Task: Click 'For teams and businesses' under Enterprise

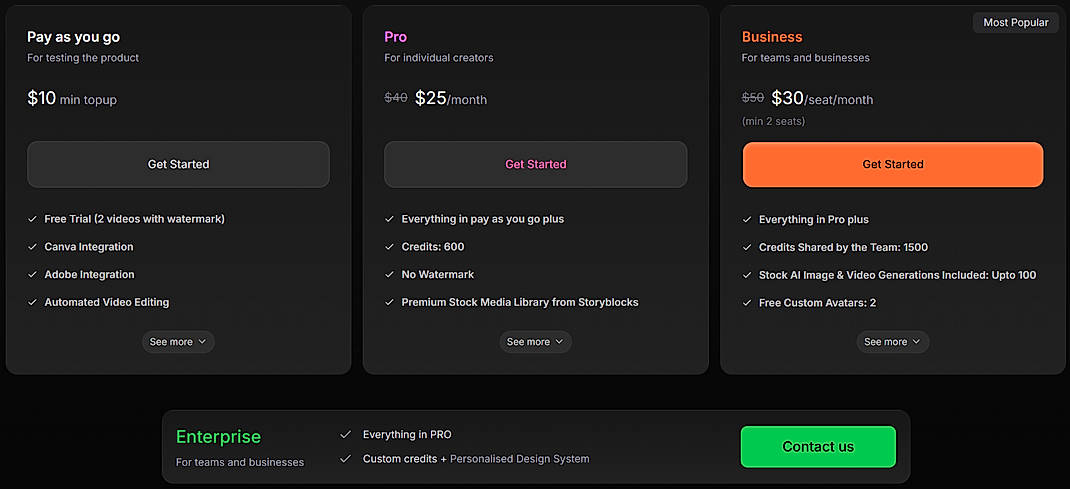Action: pyautogui.click(x=240, y=462)
